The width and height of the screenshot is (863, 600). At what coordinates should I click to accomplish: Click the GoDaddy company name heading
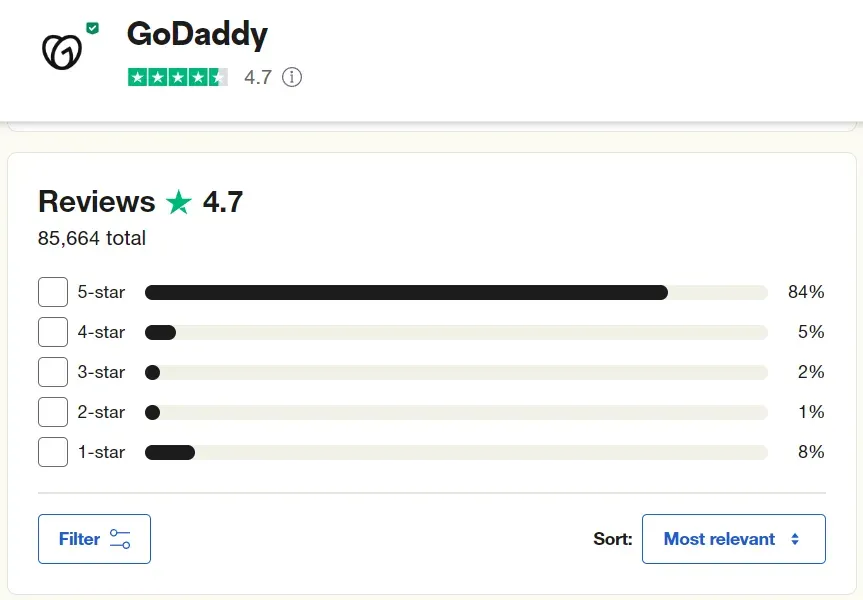coord(197,35)
